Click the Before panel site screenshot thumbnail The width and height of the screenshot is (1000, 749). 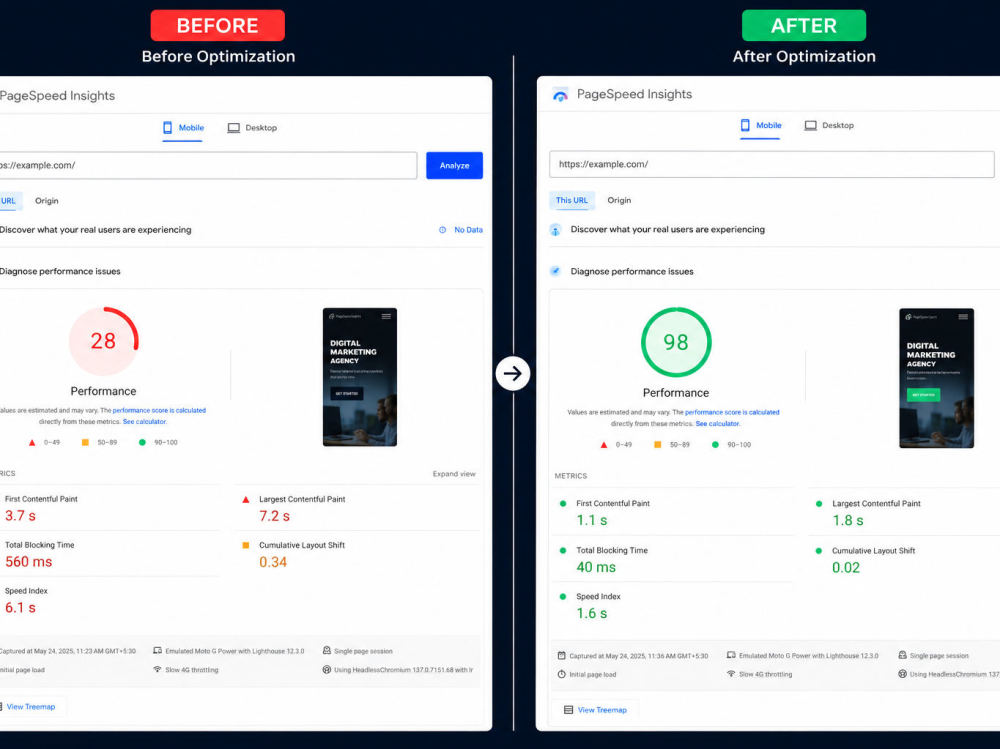360,377
